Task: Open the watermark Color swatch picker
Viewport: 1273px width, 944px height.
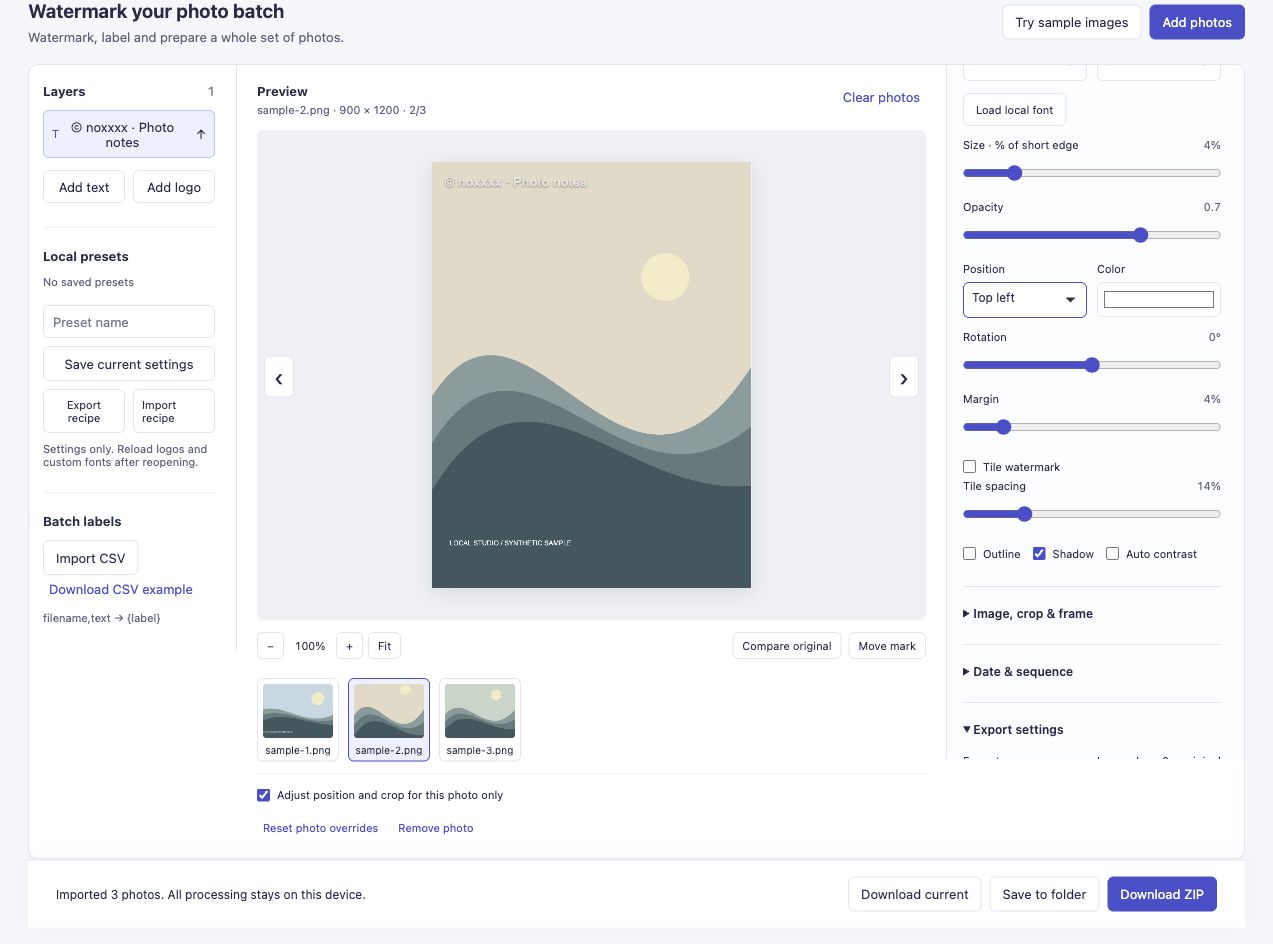Action: click(1159, 299)
